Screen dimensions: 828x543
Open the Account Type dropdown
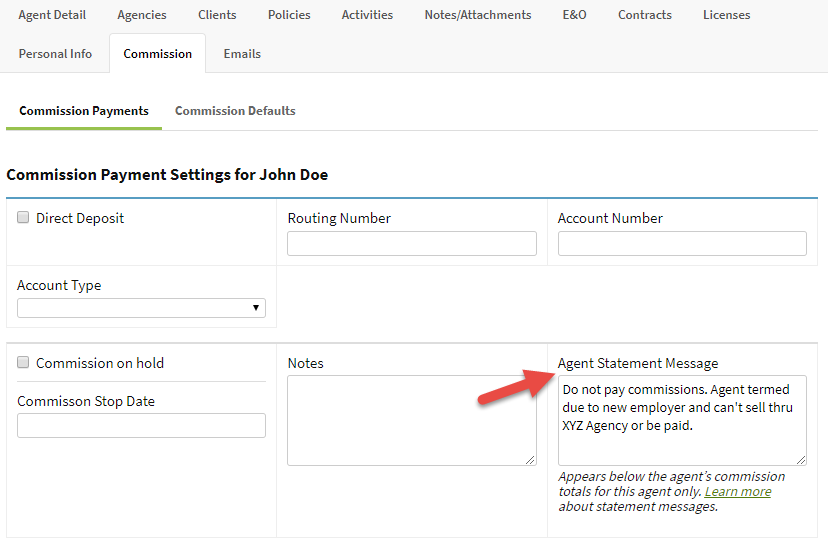tap(142, 308)
